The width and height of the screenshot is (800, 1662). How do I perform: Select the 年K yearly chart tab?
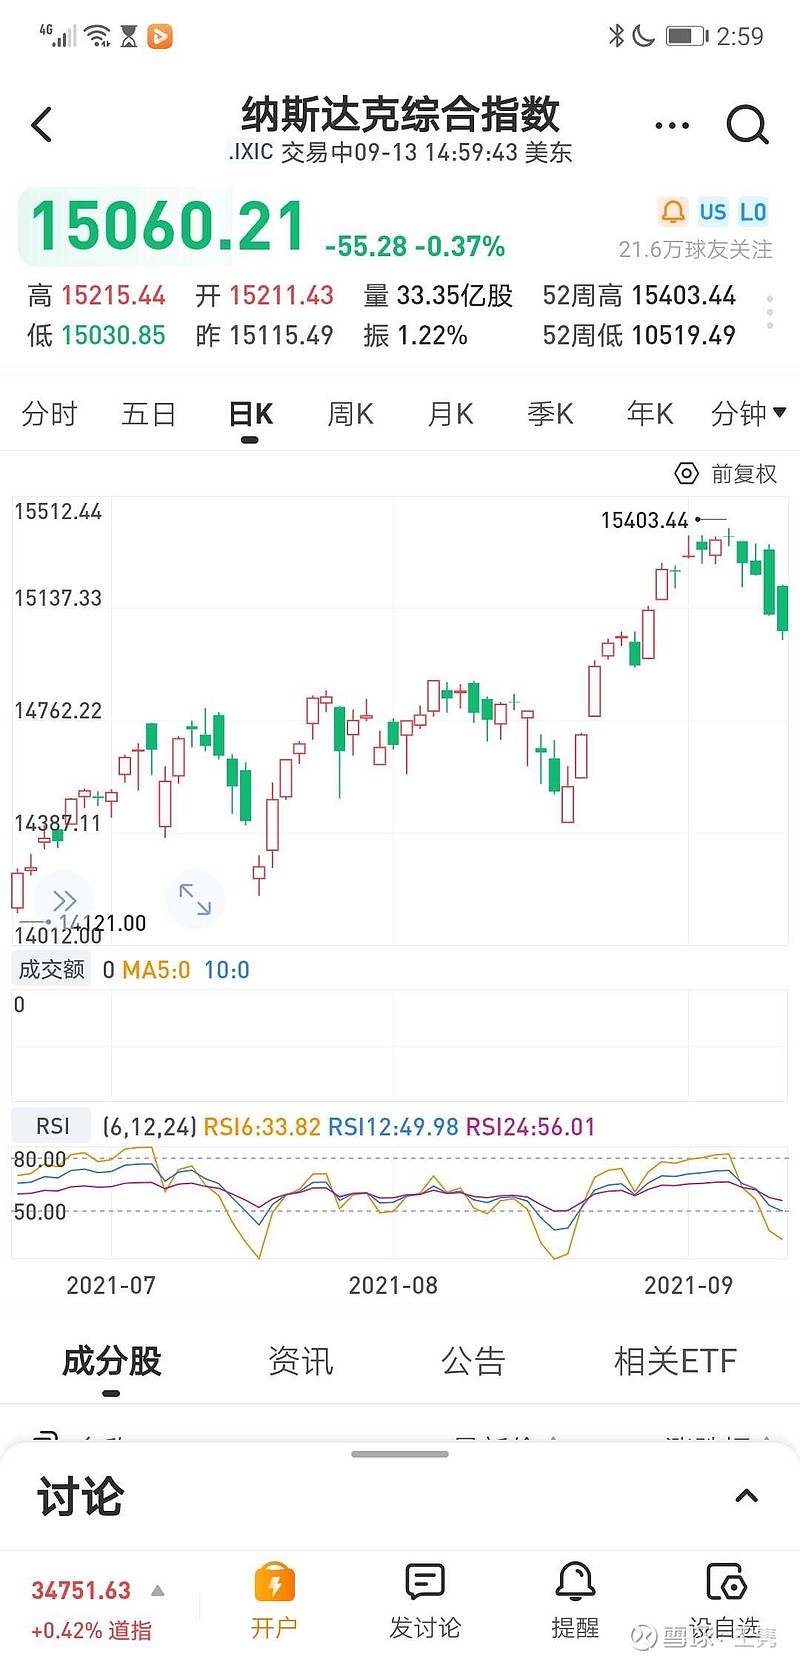click(650, 413)
